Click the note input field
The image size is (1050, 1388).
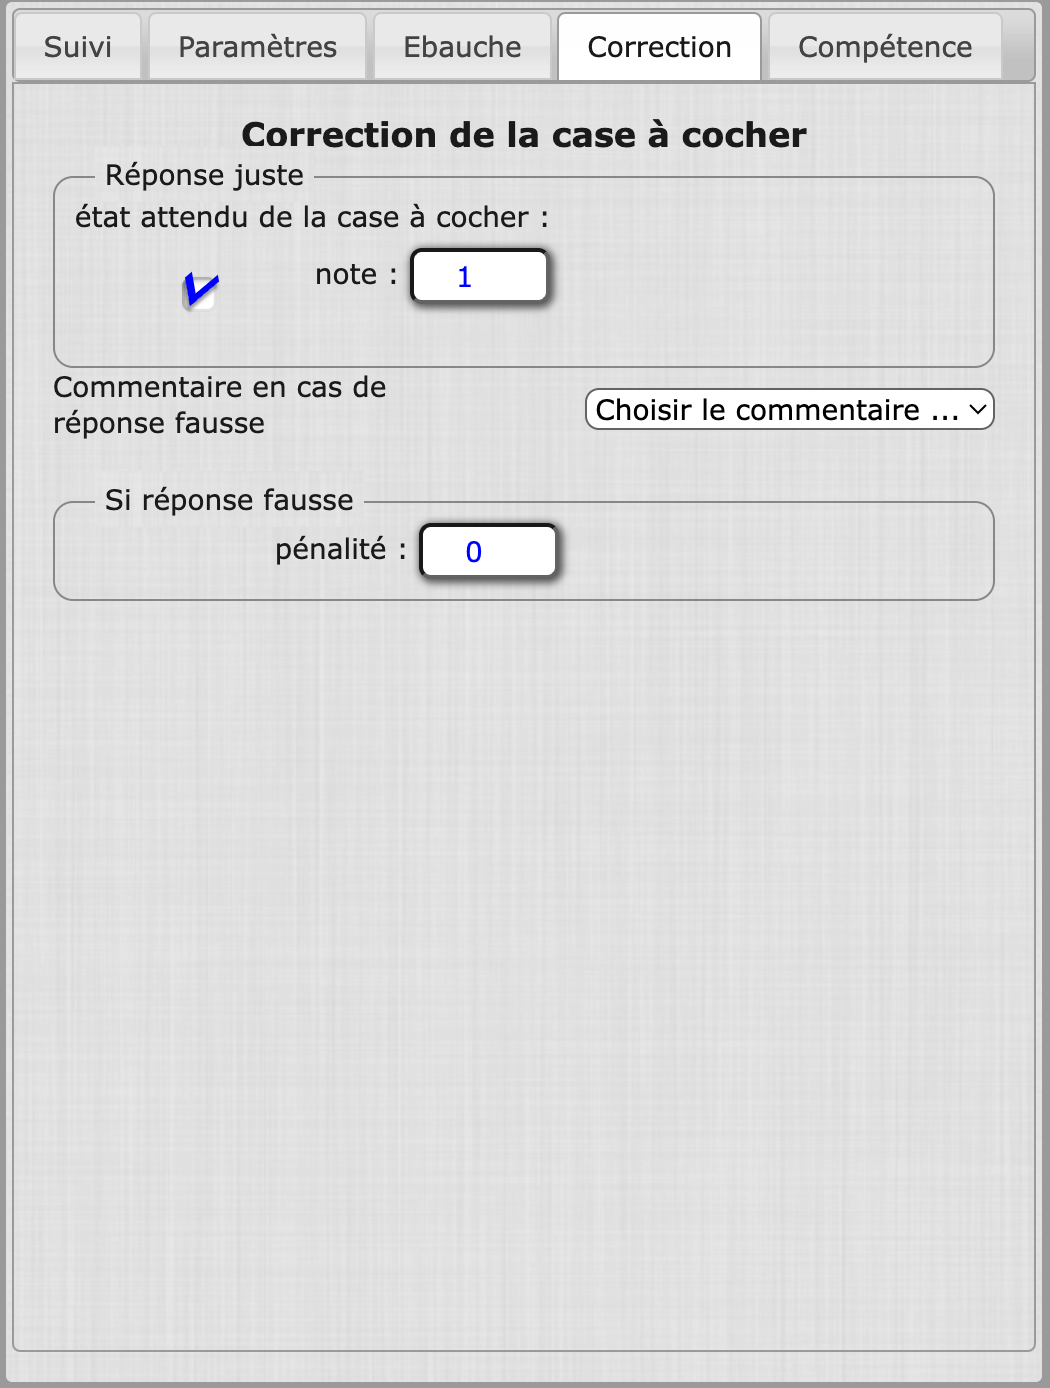[x=480, y=276]
